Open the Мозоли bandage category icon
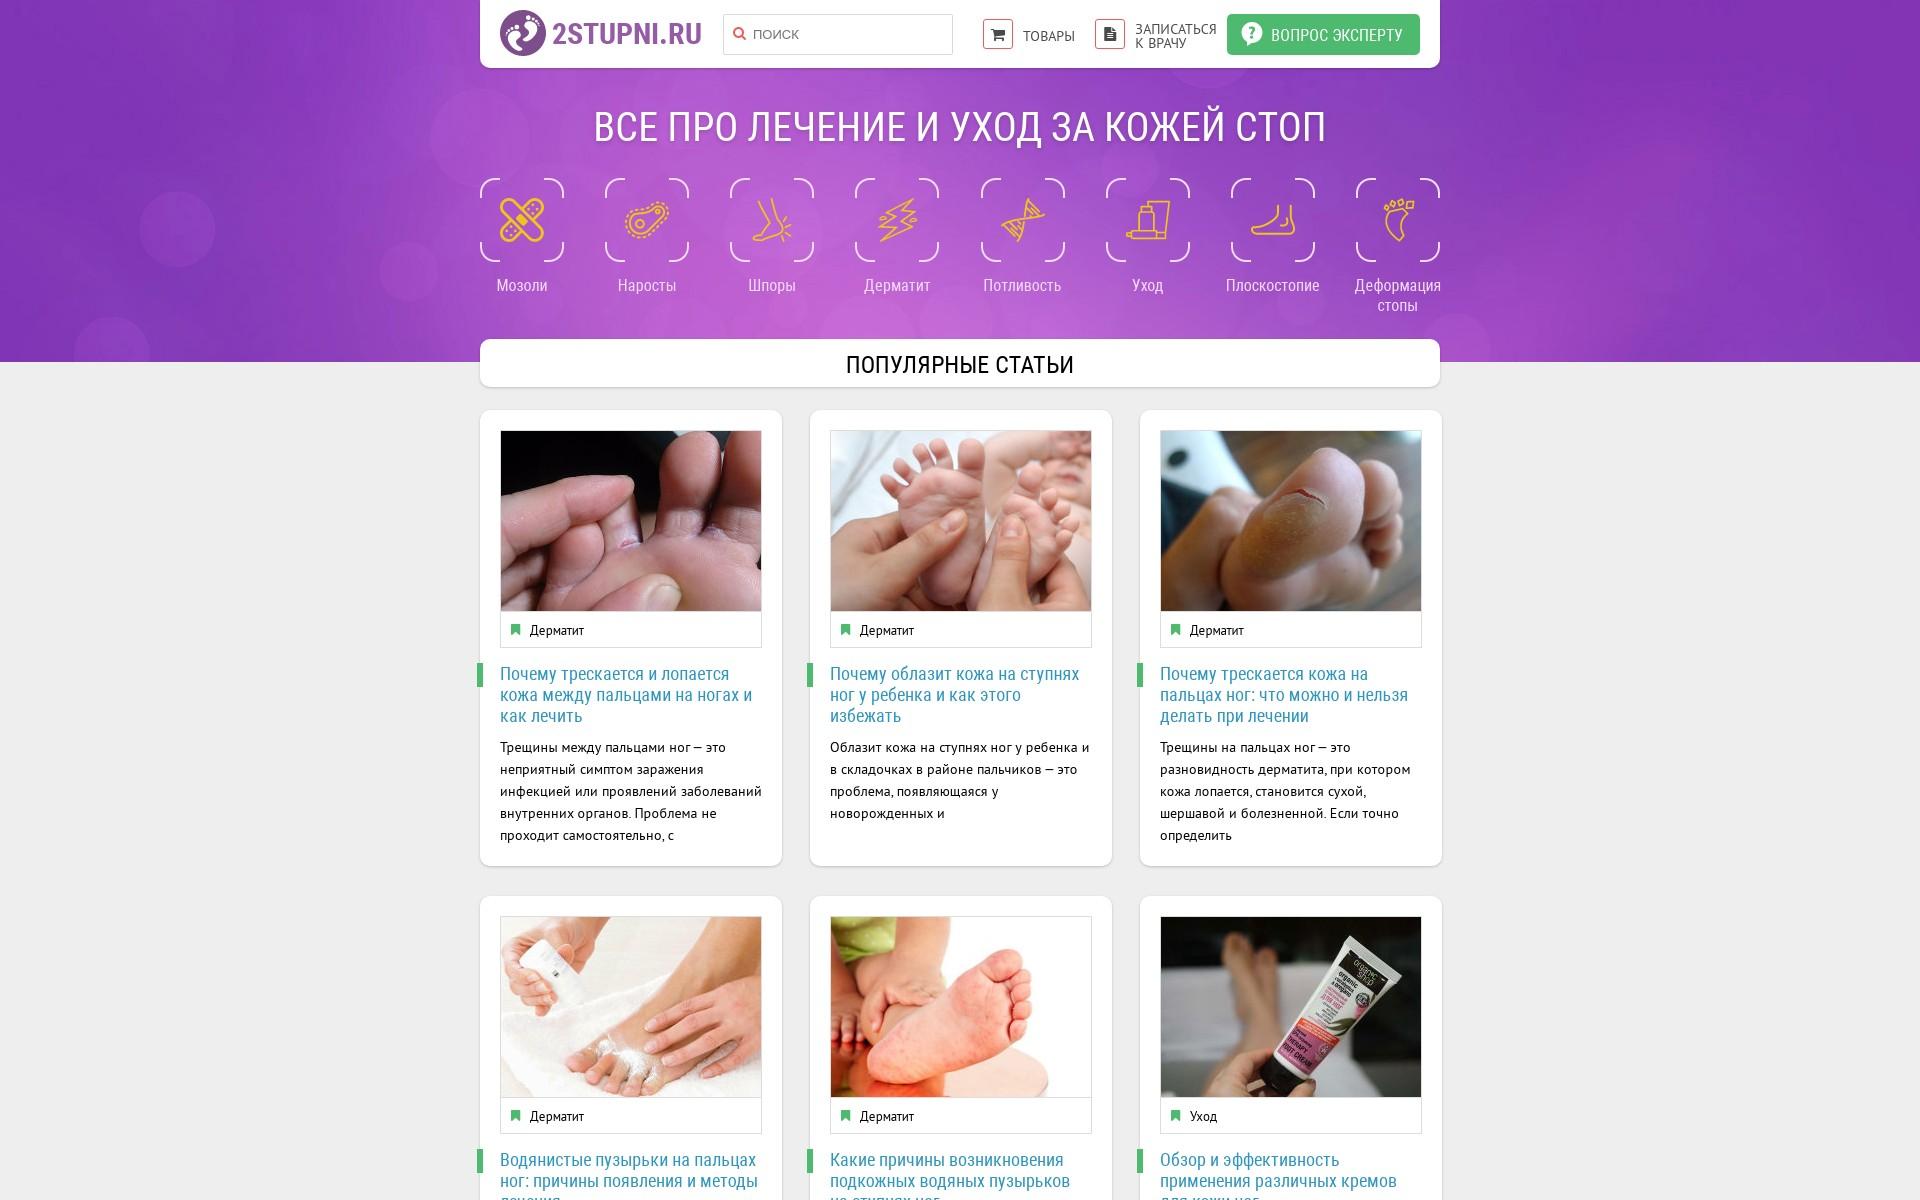Image resolution: width=1920 pixels, height=1200 pixels. (522, 220)
